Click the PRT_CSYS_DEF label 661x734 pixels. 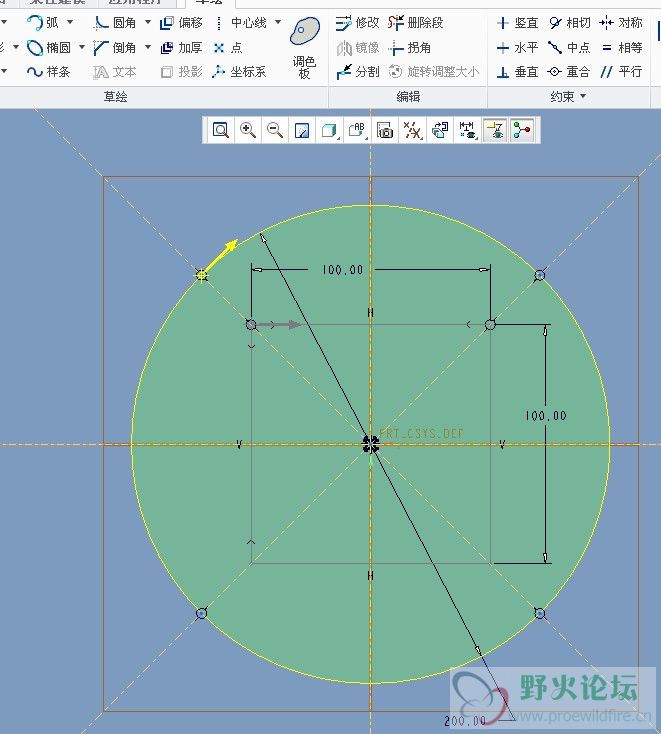pyautogui.click(x=421, y=433)
